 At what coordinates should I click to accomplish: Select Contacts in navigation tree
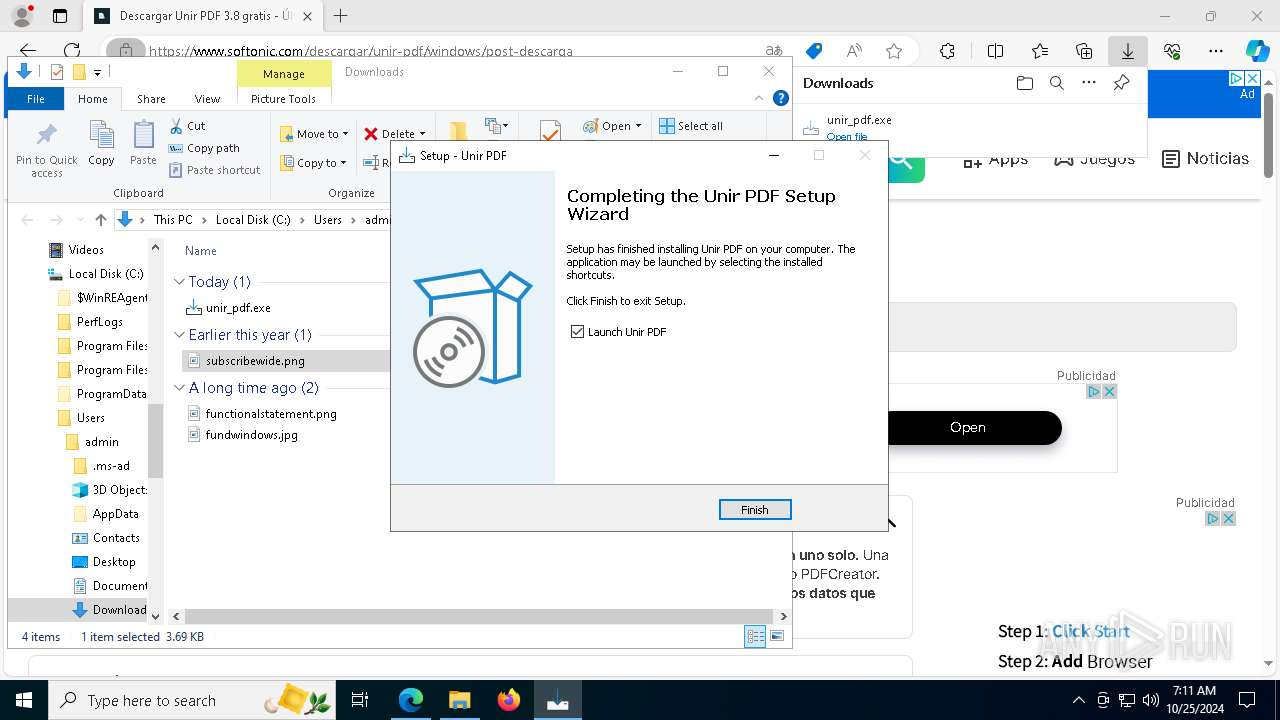(116, 538)
